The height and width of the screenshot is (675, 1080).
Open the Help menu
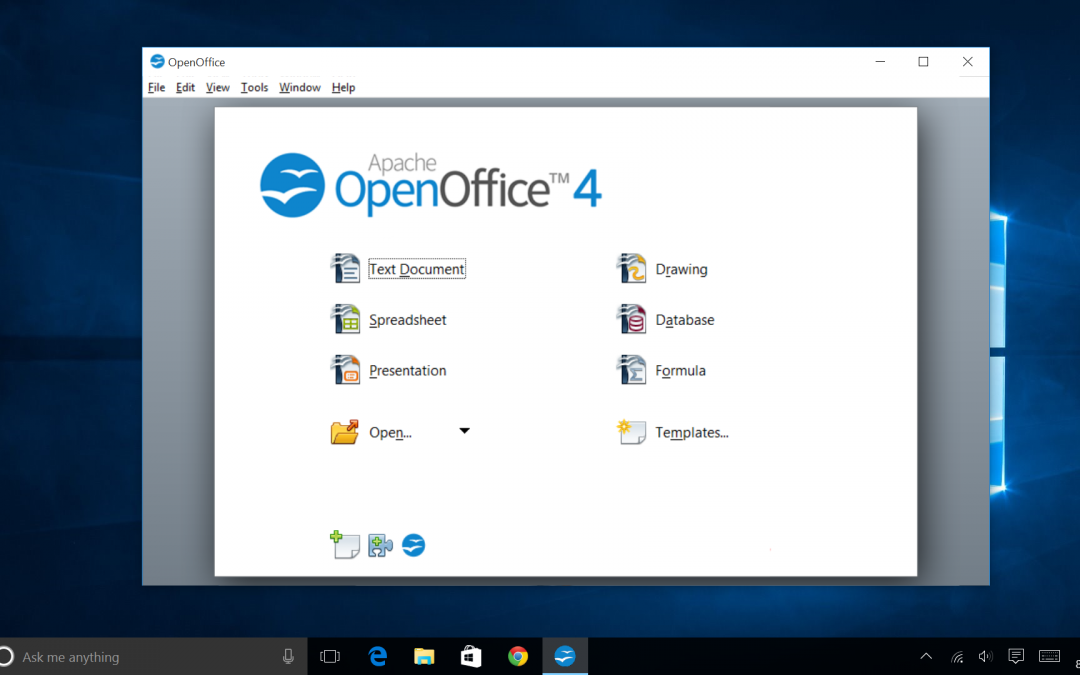click(x=344, y=87)
